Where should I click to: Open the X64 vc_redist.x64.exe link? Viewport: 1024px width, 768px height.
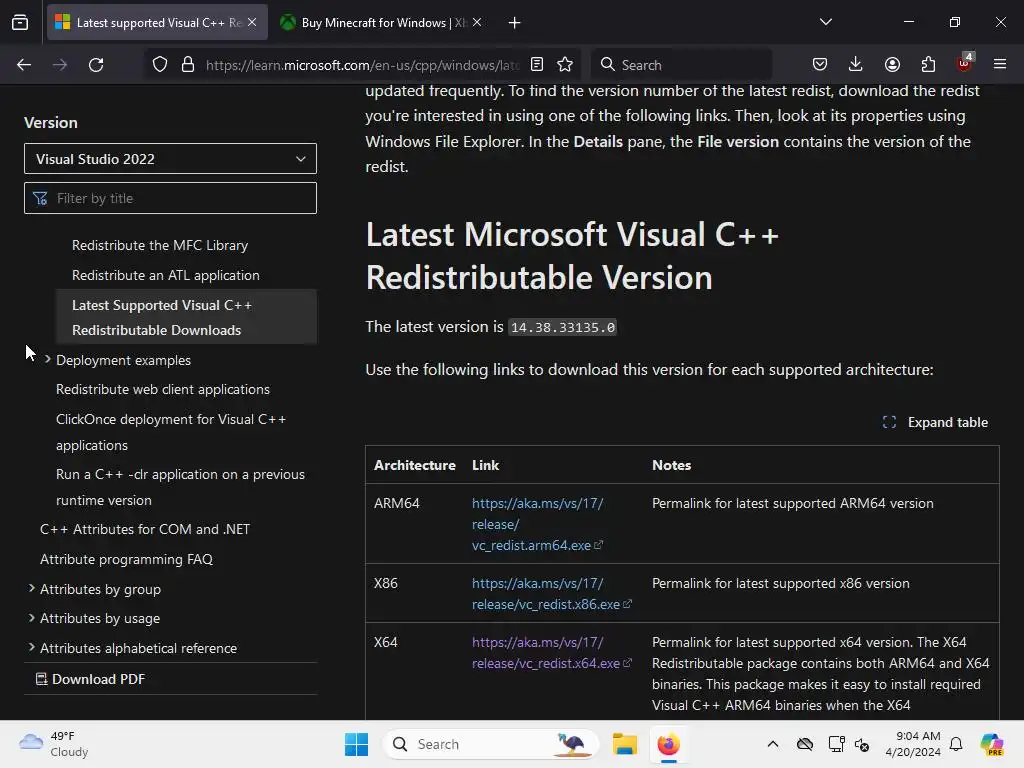pyautogui.click(x=551, y=652)
